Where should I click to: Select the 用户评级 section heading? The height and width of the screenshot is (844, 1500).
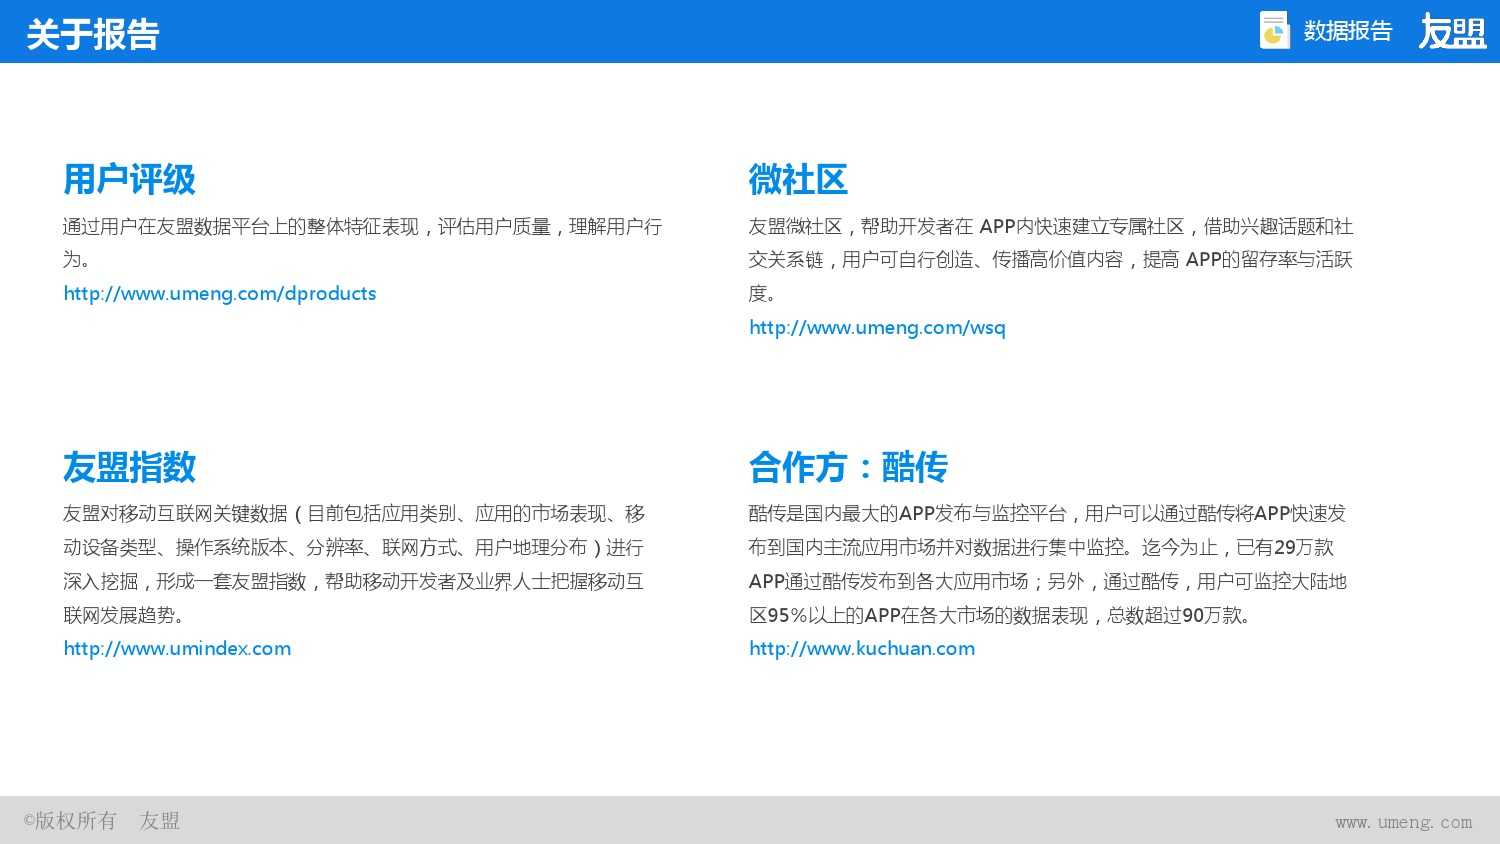coord(128,180)
